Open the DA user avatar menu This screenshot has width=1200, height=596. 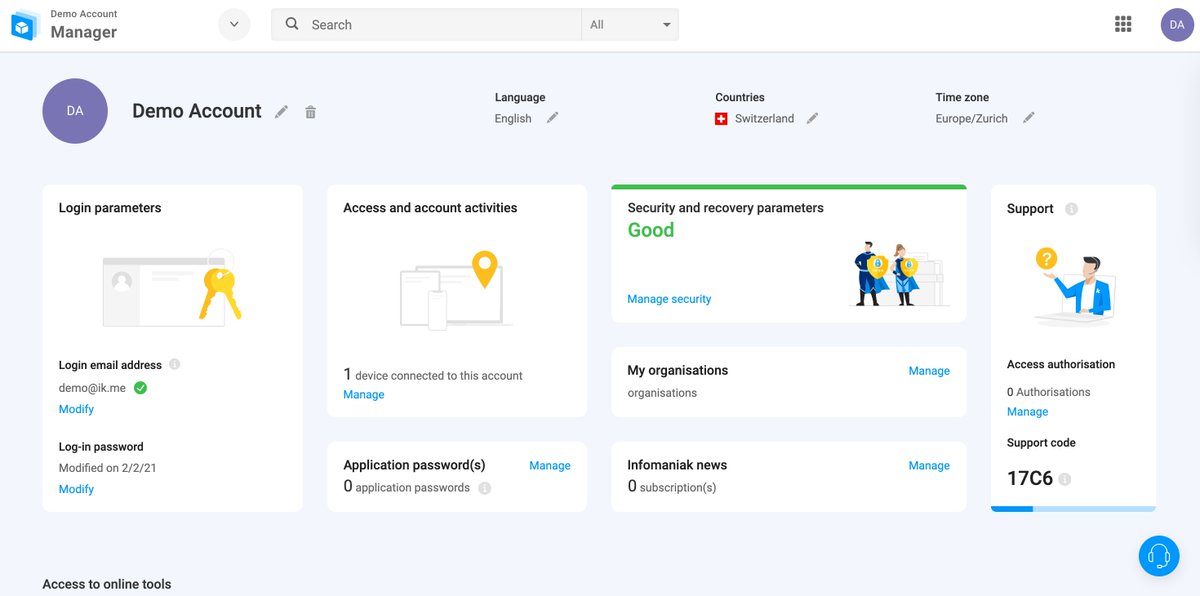[1177, 24]
